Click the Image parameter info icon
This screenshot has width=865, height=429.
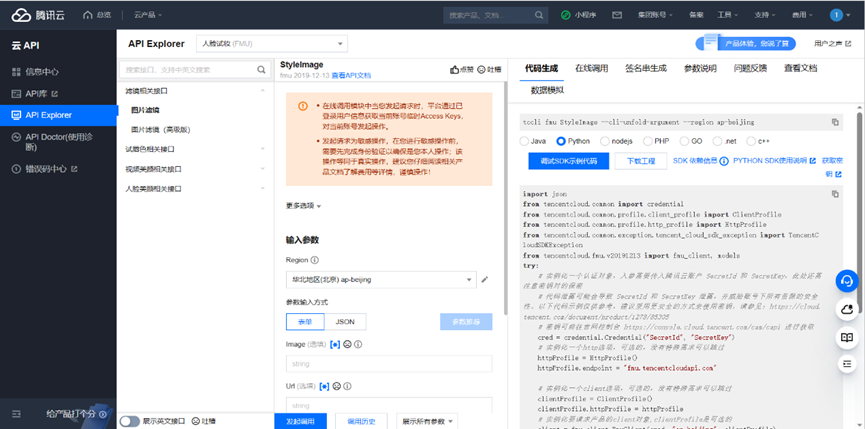(358, 344)
